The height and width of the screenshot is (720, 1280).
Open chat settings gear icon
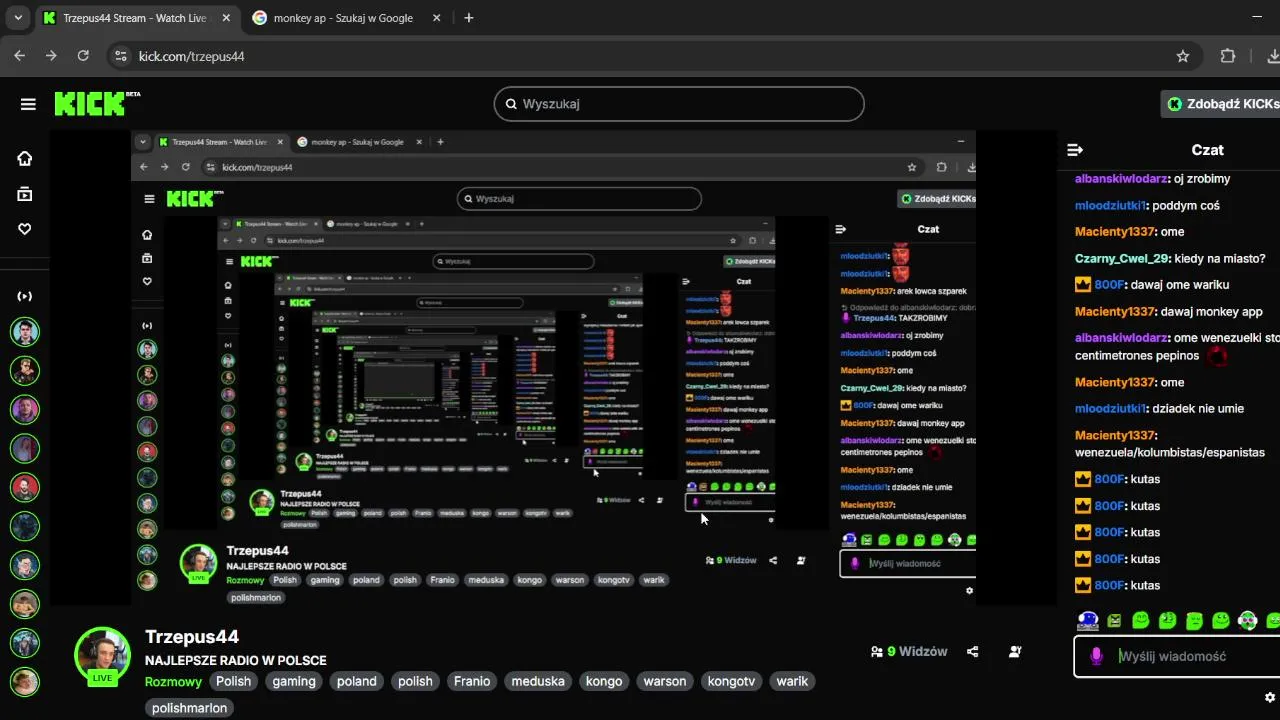point(1270,697)
